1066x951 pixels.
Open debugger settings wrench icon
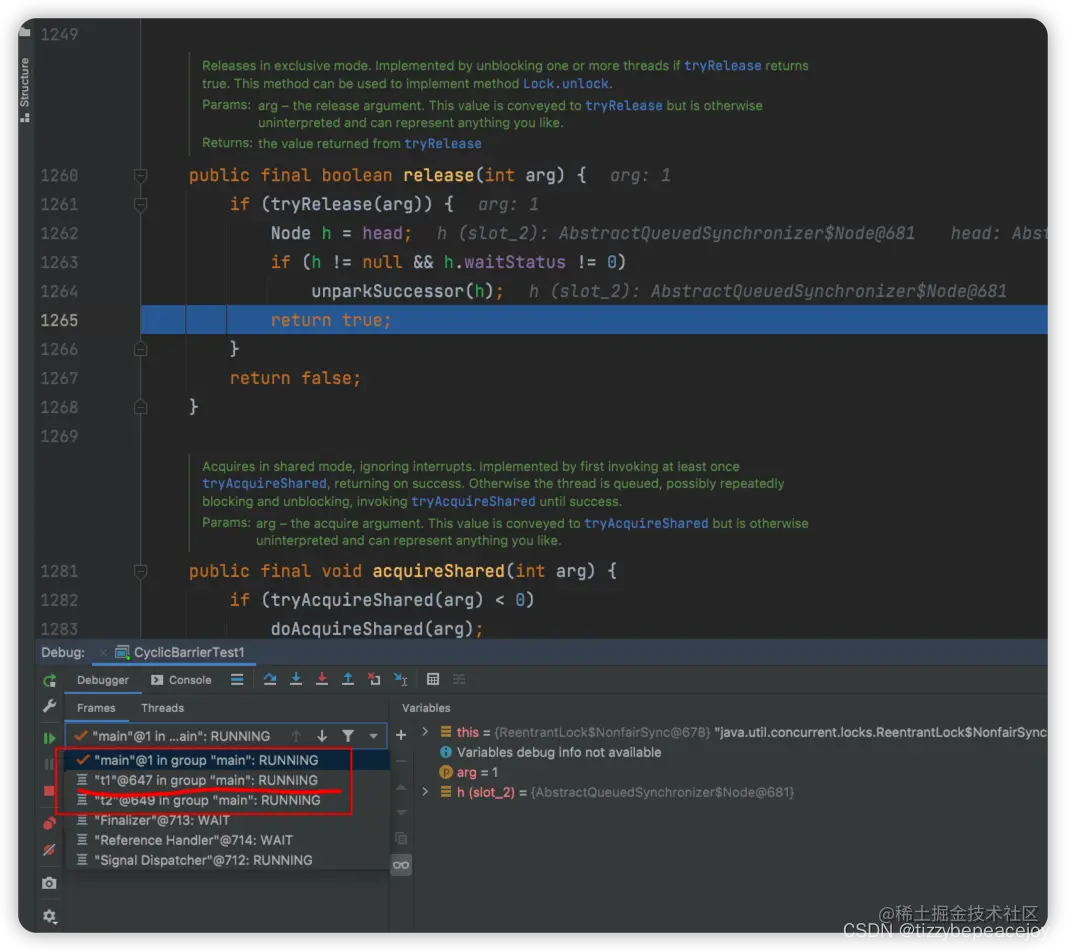pos(50,707)
